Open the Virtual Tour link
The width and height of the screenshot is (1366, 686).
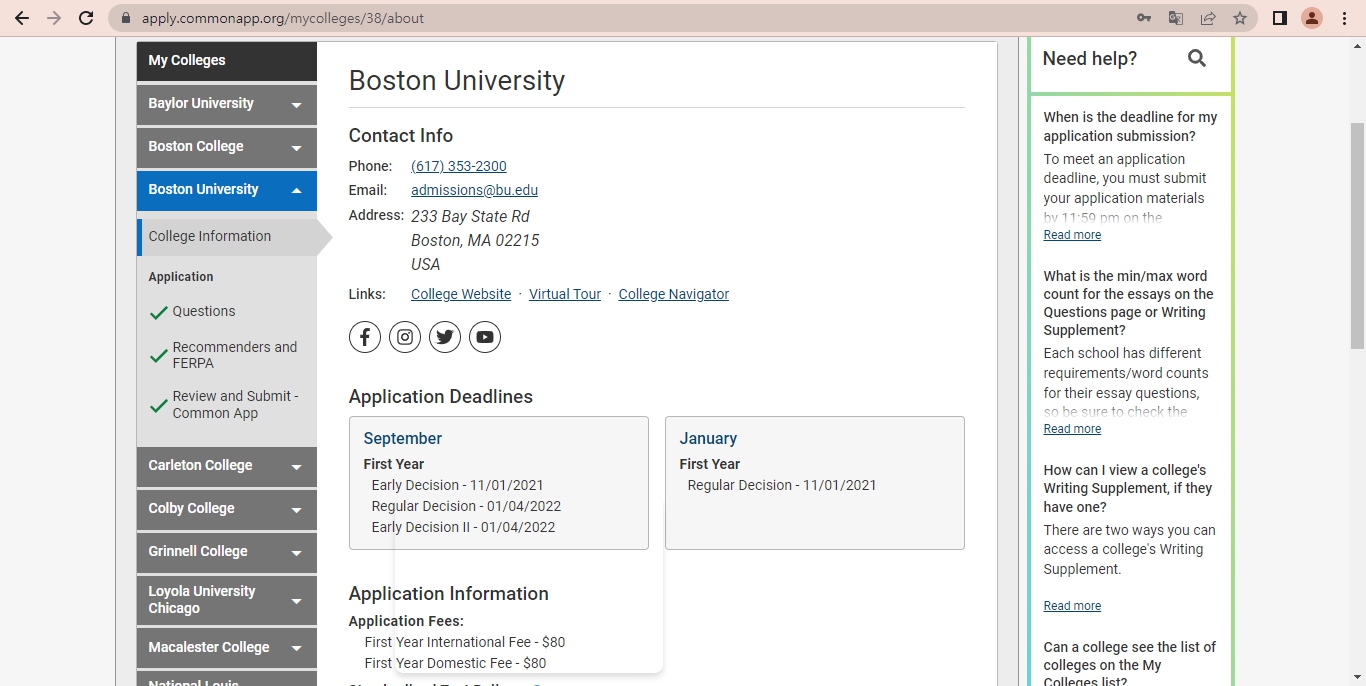point(565,294)
